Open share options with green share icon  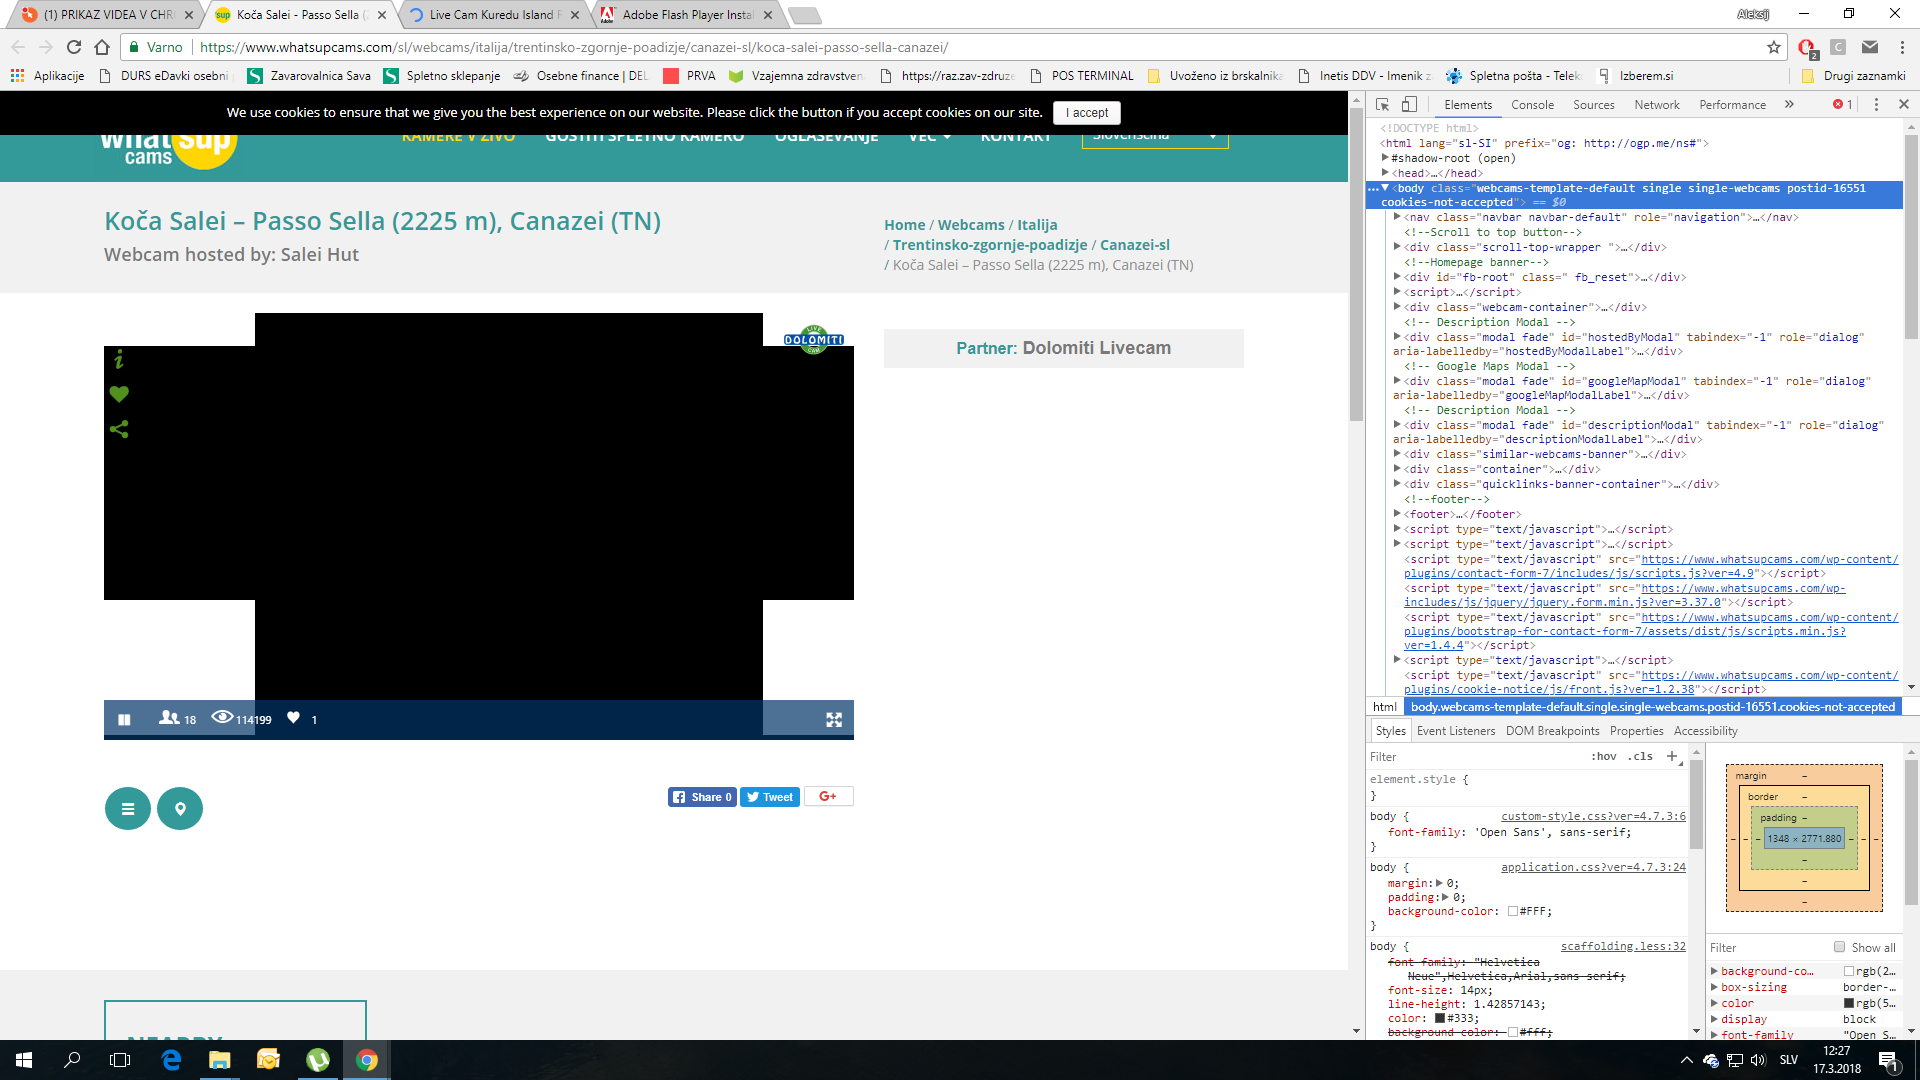point(119,429)
